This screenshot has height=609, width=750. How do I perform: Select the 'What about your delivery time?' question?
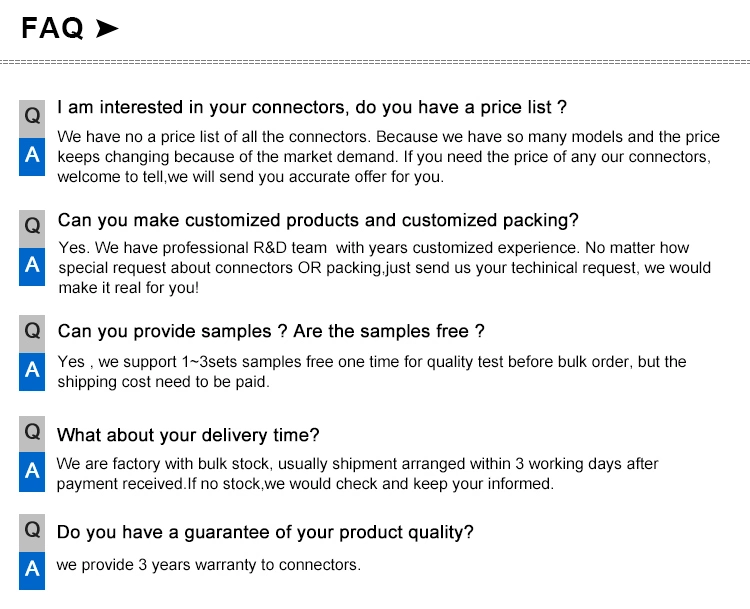tap(188, 435)
